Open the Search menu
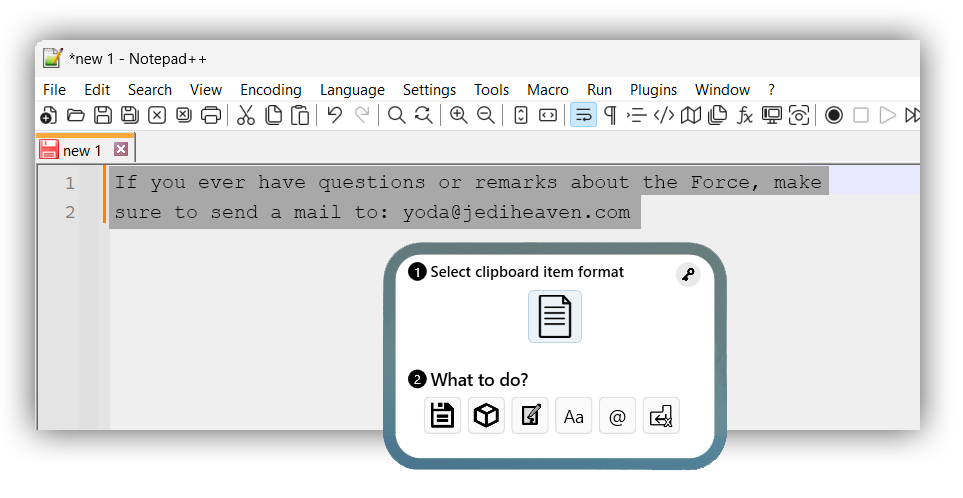Image resolution: width=963 pixels, height=498 pixels. tap(150, 90)
